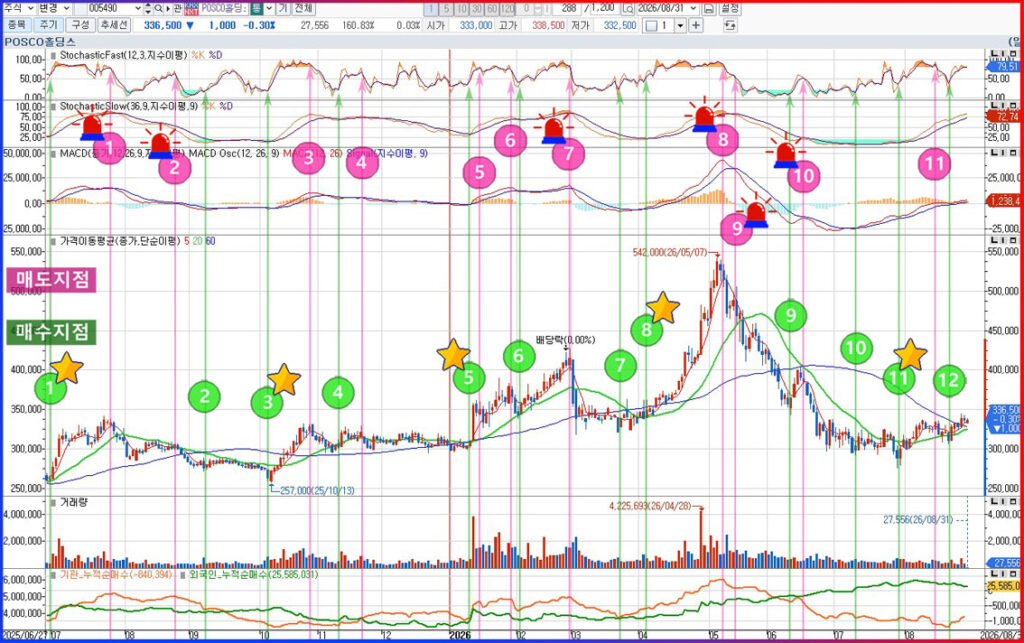Toggle the 10 period button
The image size is (1024, 643).
pos(462,8)
